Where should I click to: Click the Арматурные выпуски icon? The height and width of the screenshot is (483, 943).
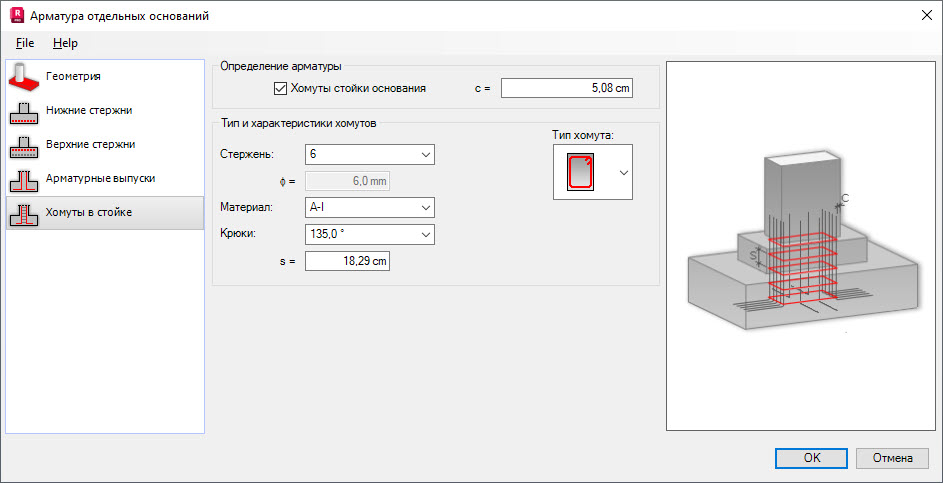[23, 179]
